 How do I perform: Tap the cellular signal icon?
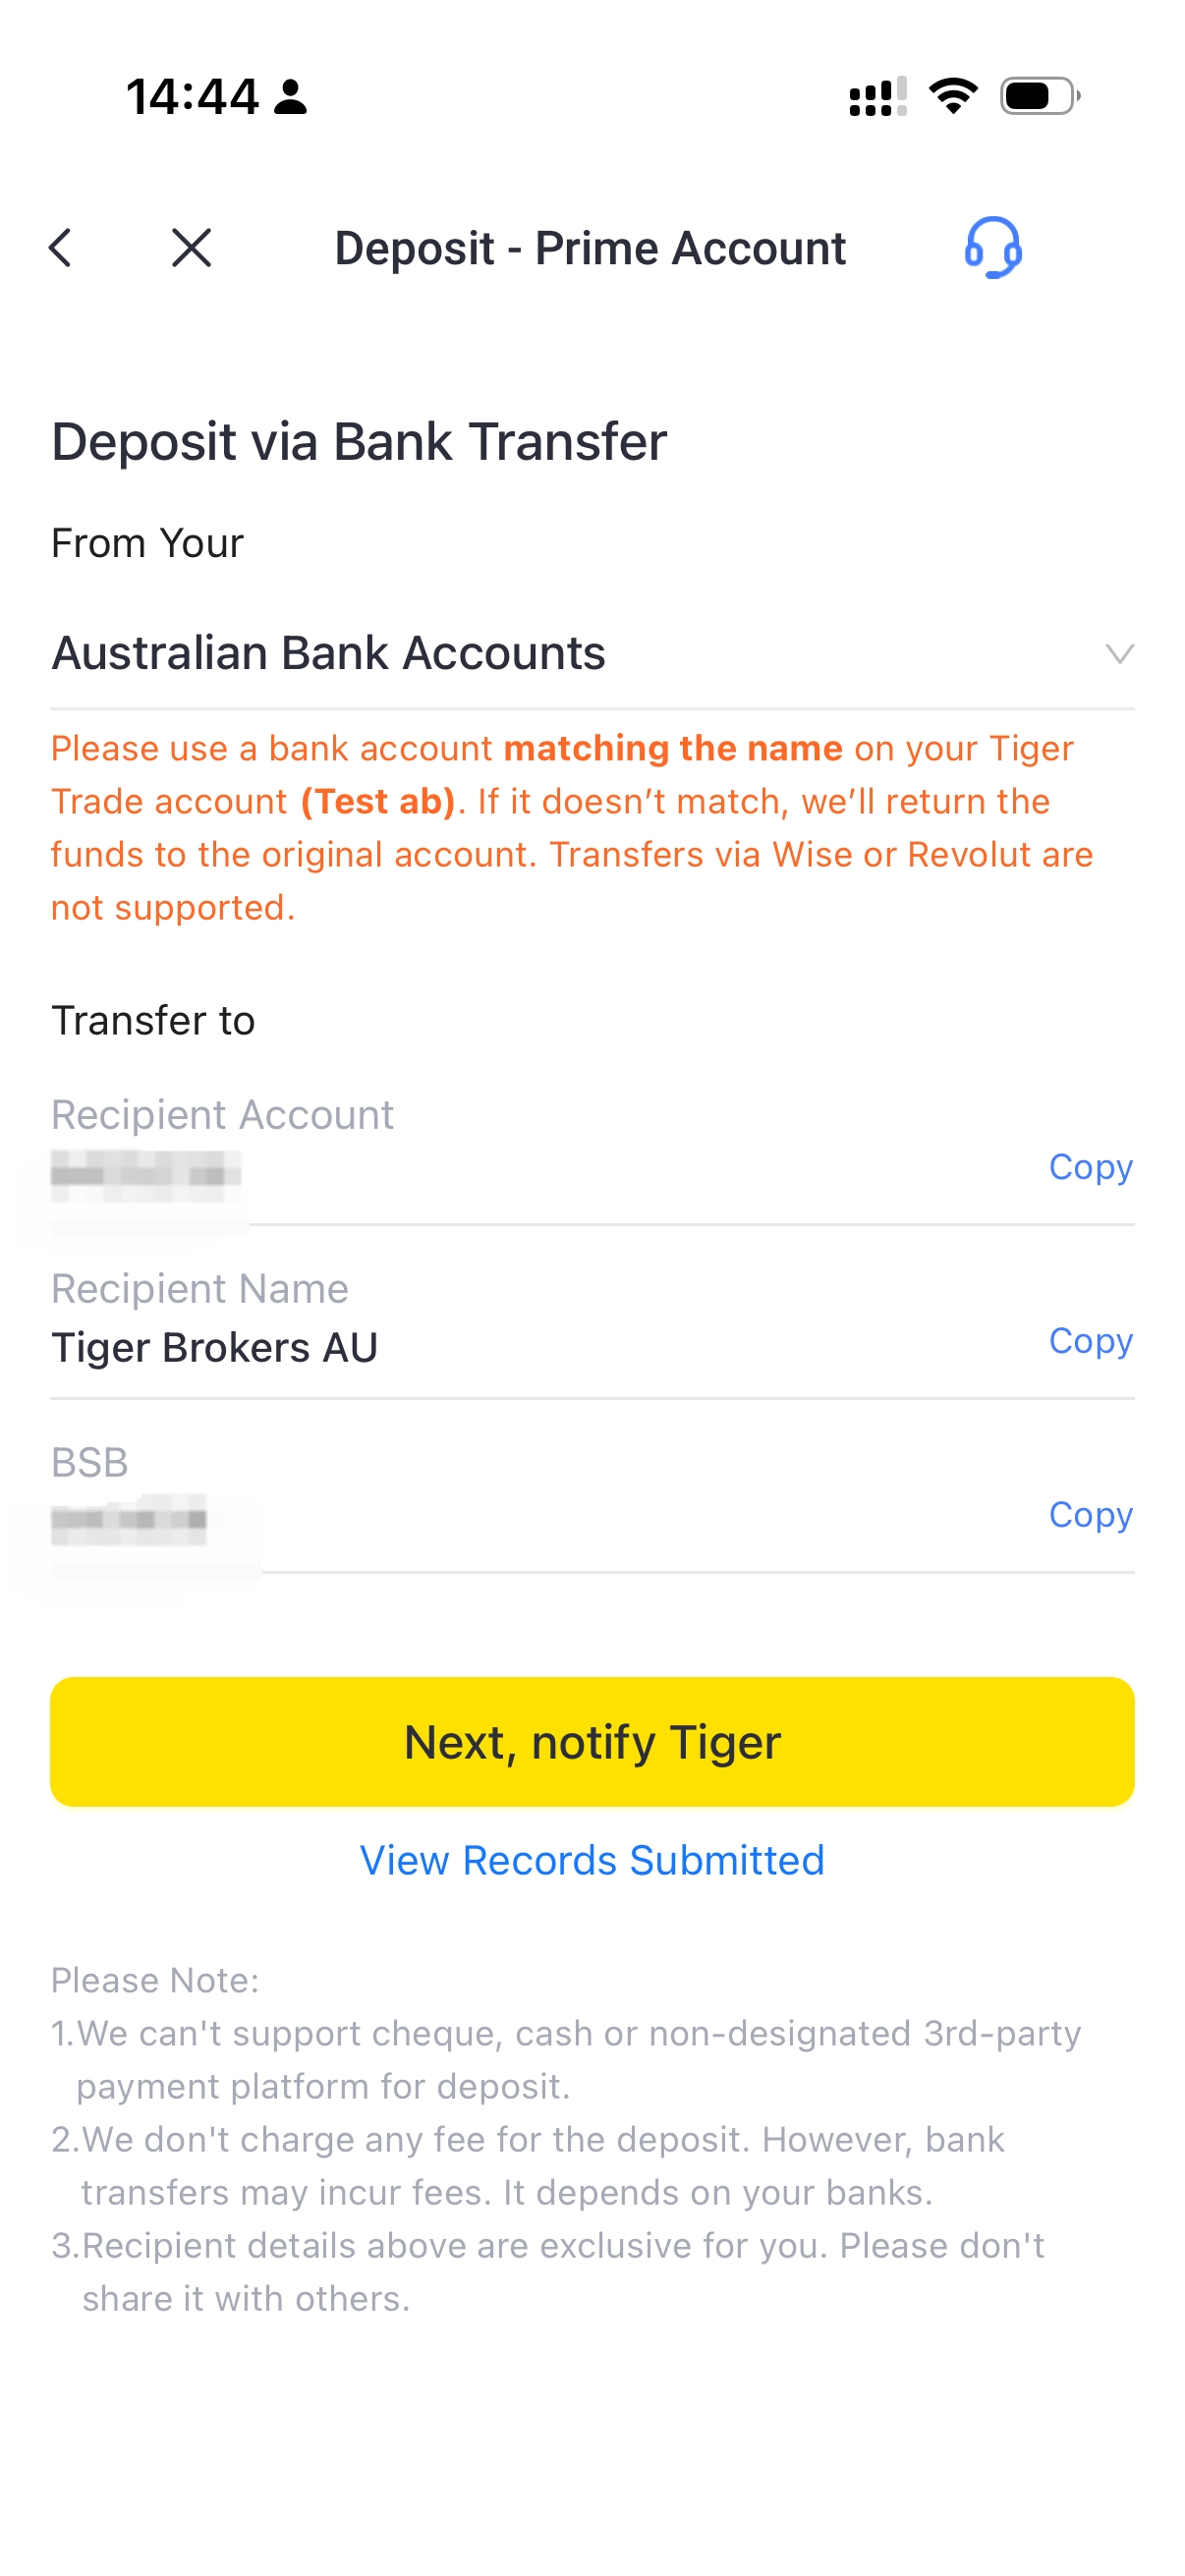point(877,97)
